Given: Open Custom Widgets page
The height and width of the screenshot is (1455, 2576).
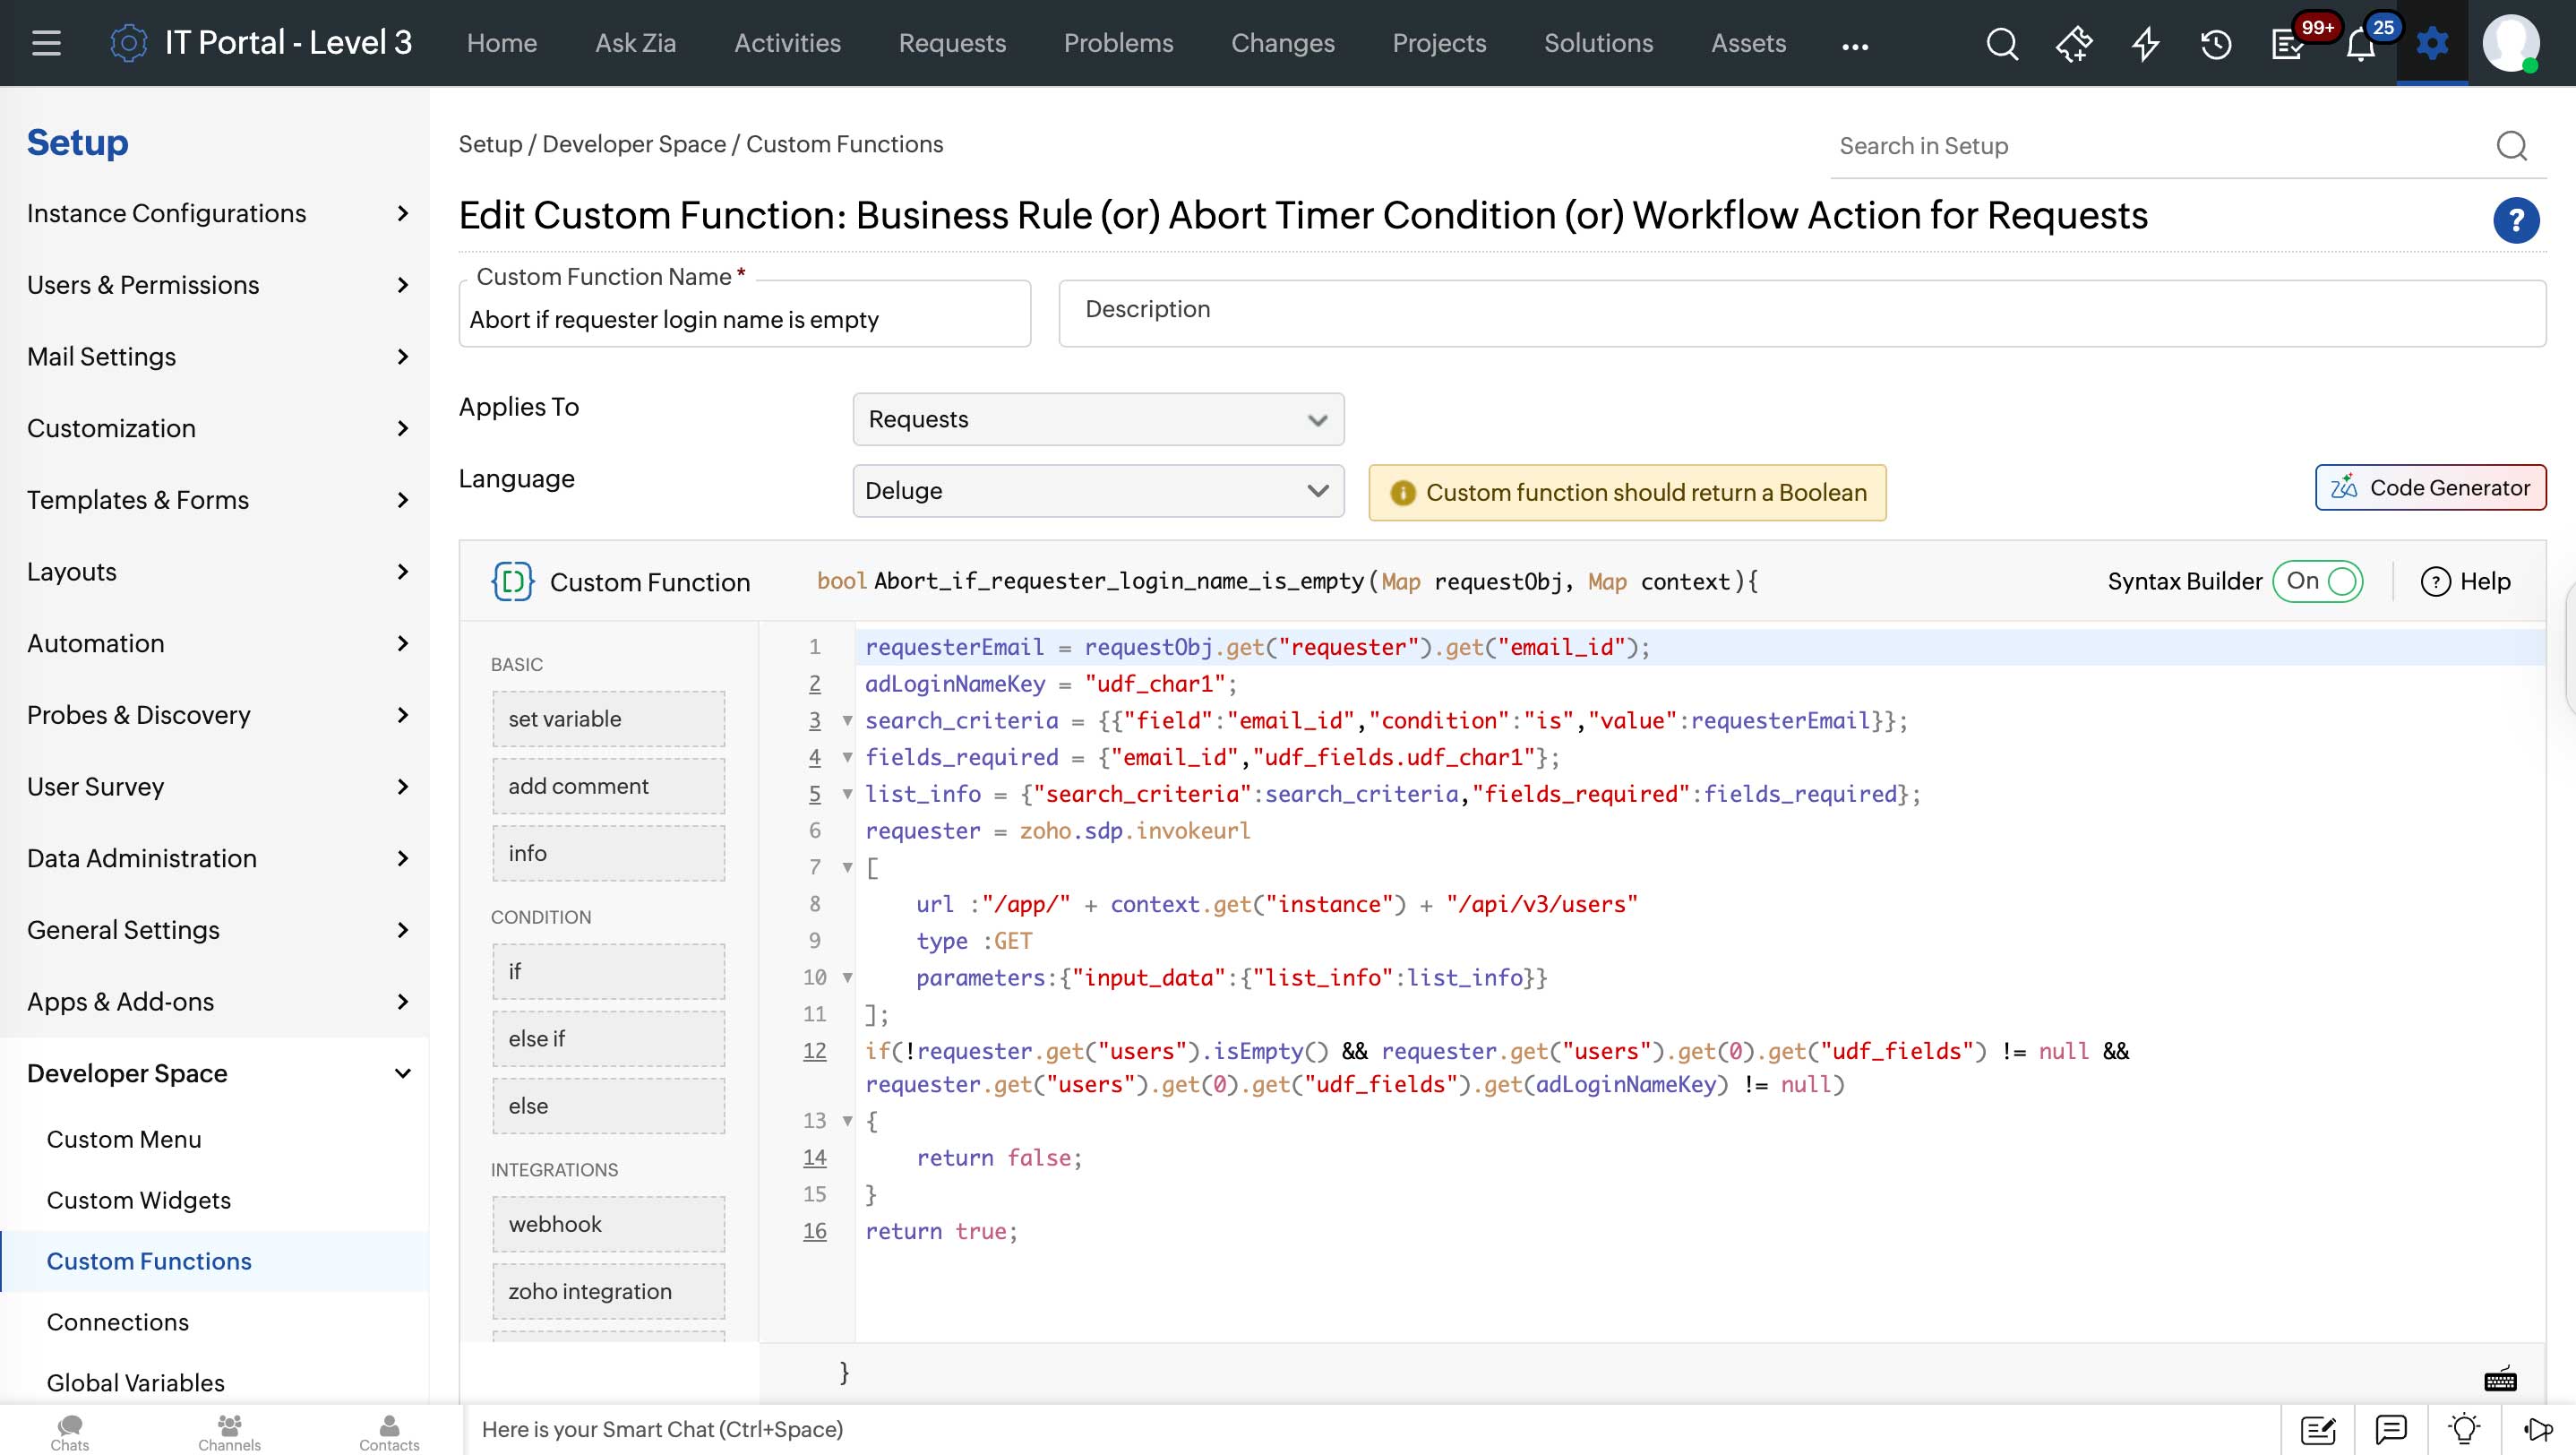Looking at the screenshot, I should 139,1200.
